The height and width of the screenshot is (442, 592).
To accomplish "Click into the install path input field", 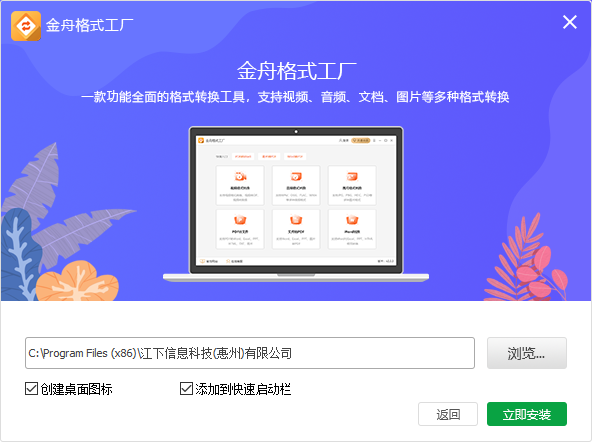I will coord(250,353).
